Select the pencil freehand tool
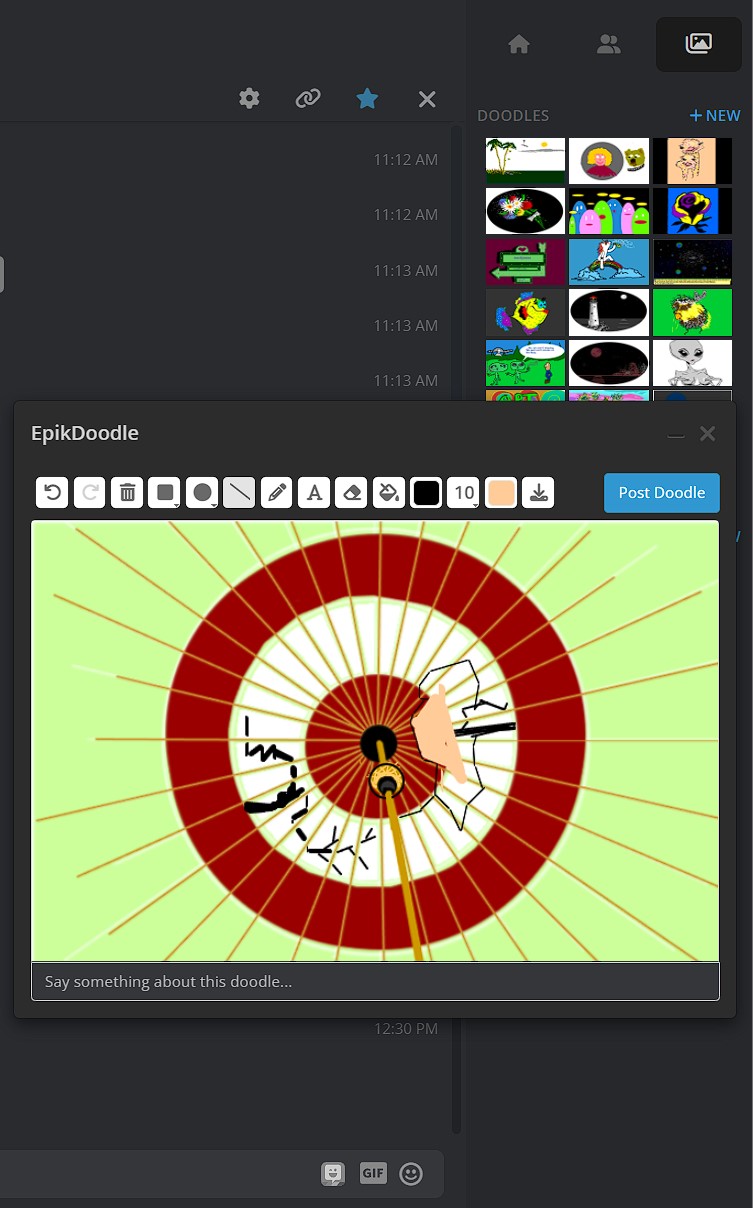The height and width of the screenshot is (1208, 753). pos(277,492)
